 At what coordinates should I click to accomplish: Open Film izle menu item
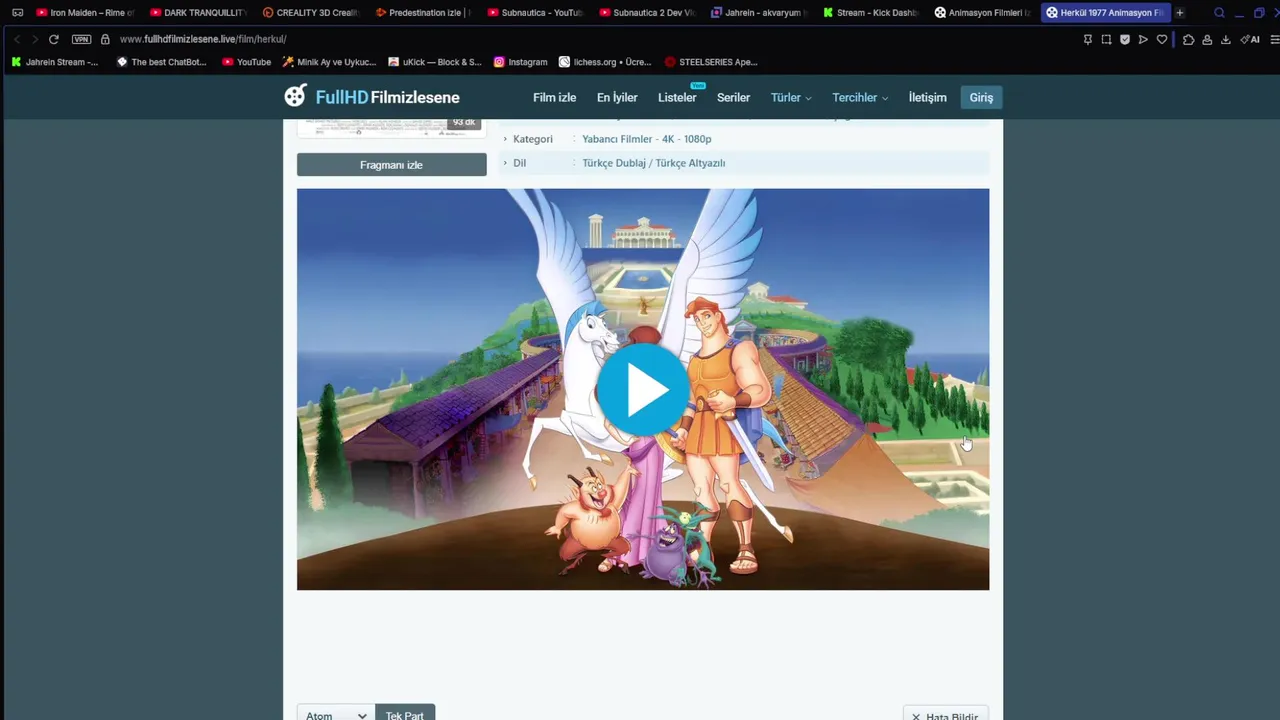pos(554,97)
